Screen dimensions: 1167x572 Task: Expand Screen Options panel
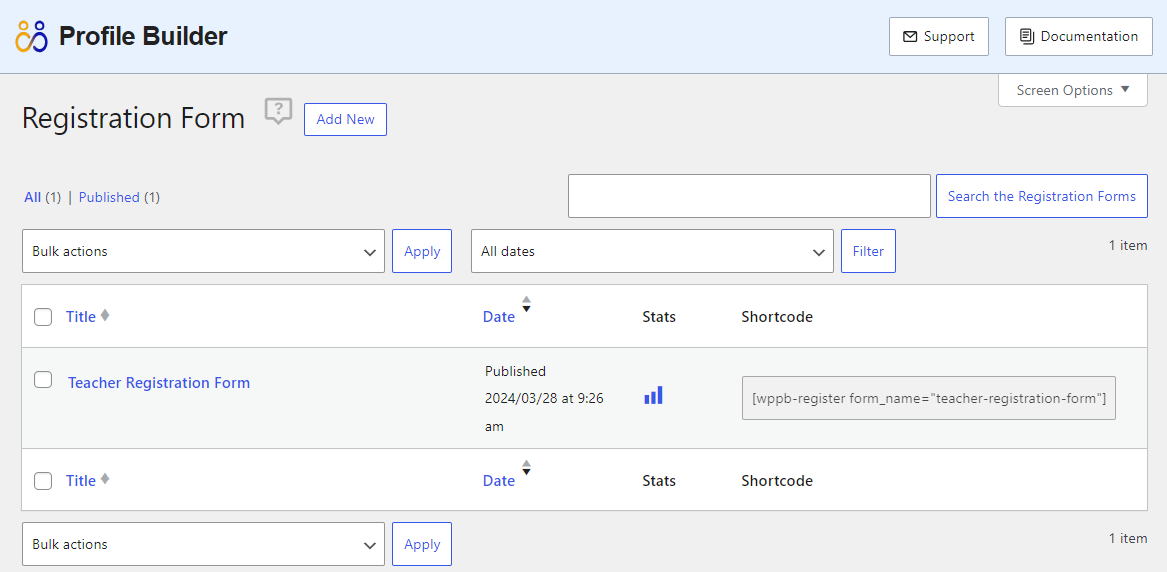(x=1072, y=90)
